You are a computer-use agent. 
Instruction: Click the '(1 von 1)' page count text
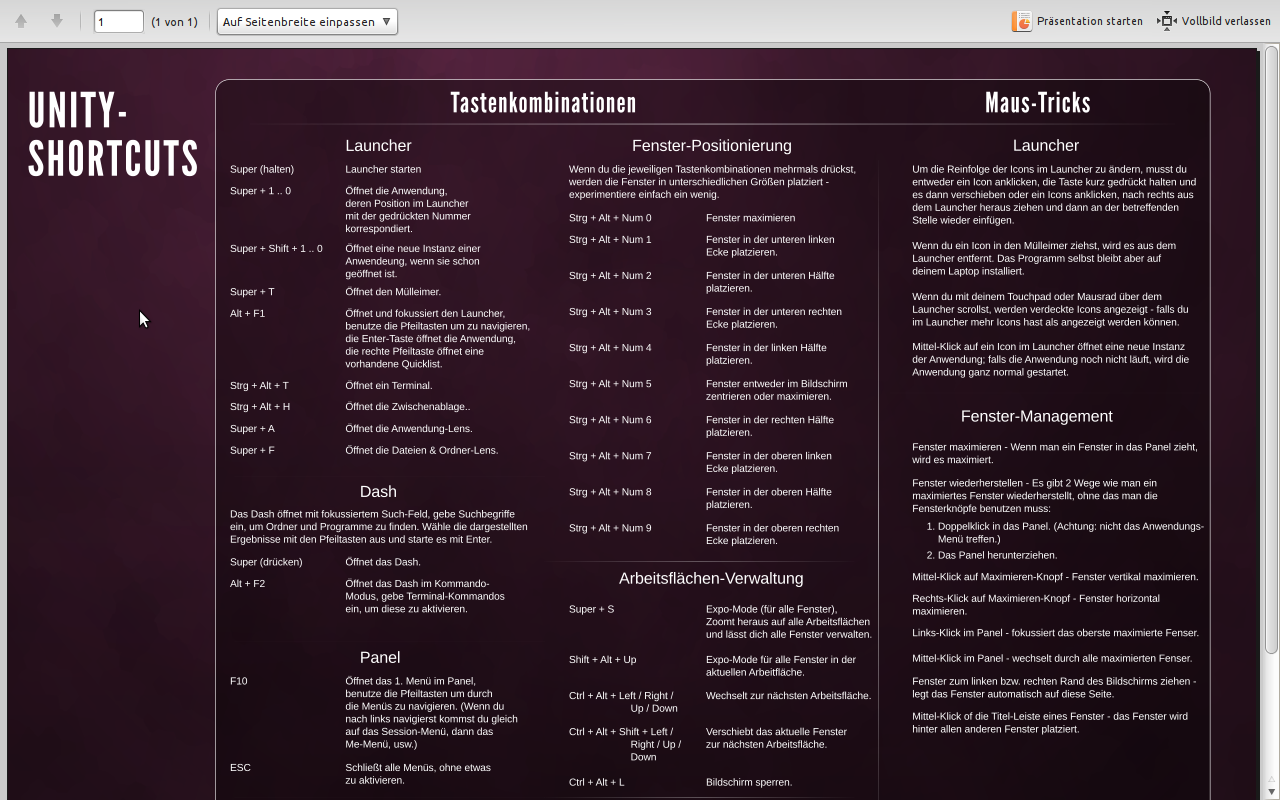174,21
